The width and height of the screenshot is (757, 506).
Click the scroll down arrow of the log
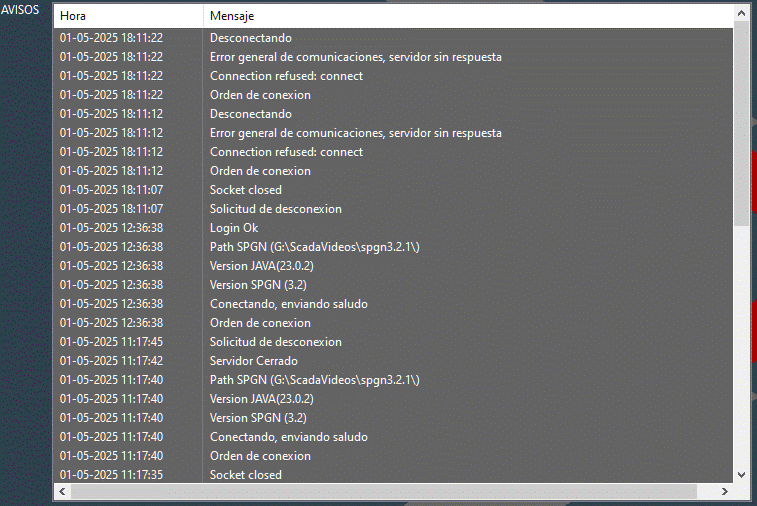[741, 475]
